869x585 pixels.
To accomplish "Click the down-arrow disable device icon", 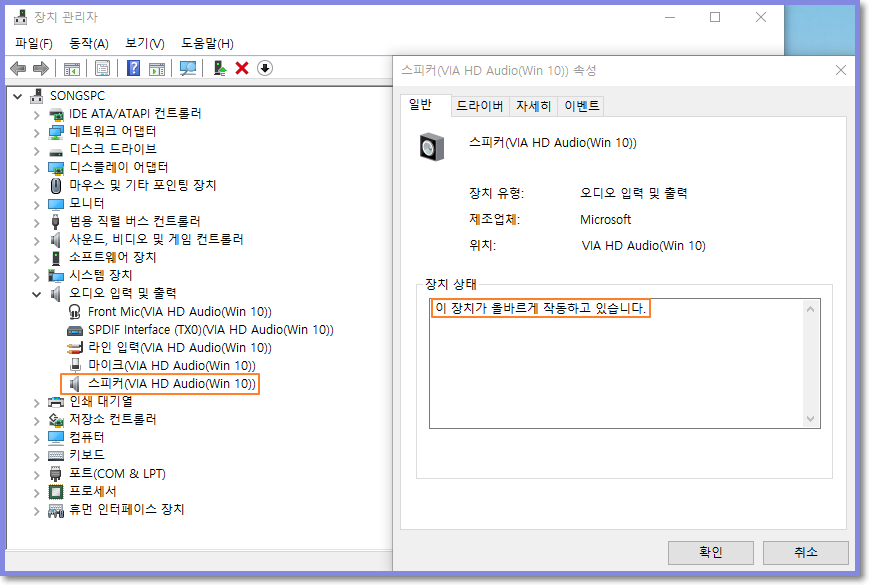I will (265, 69).
